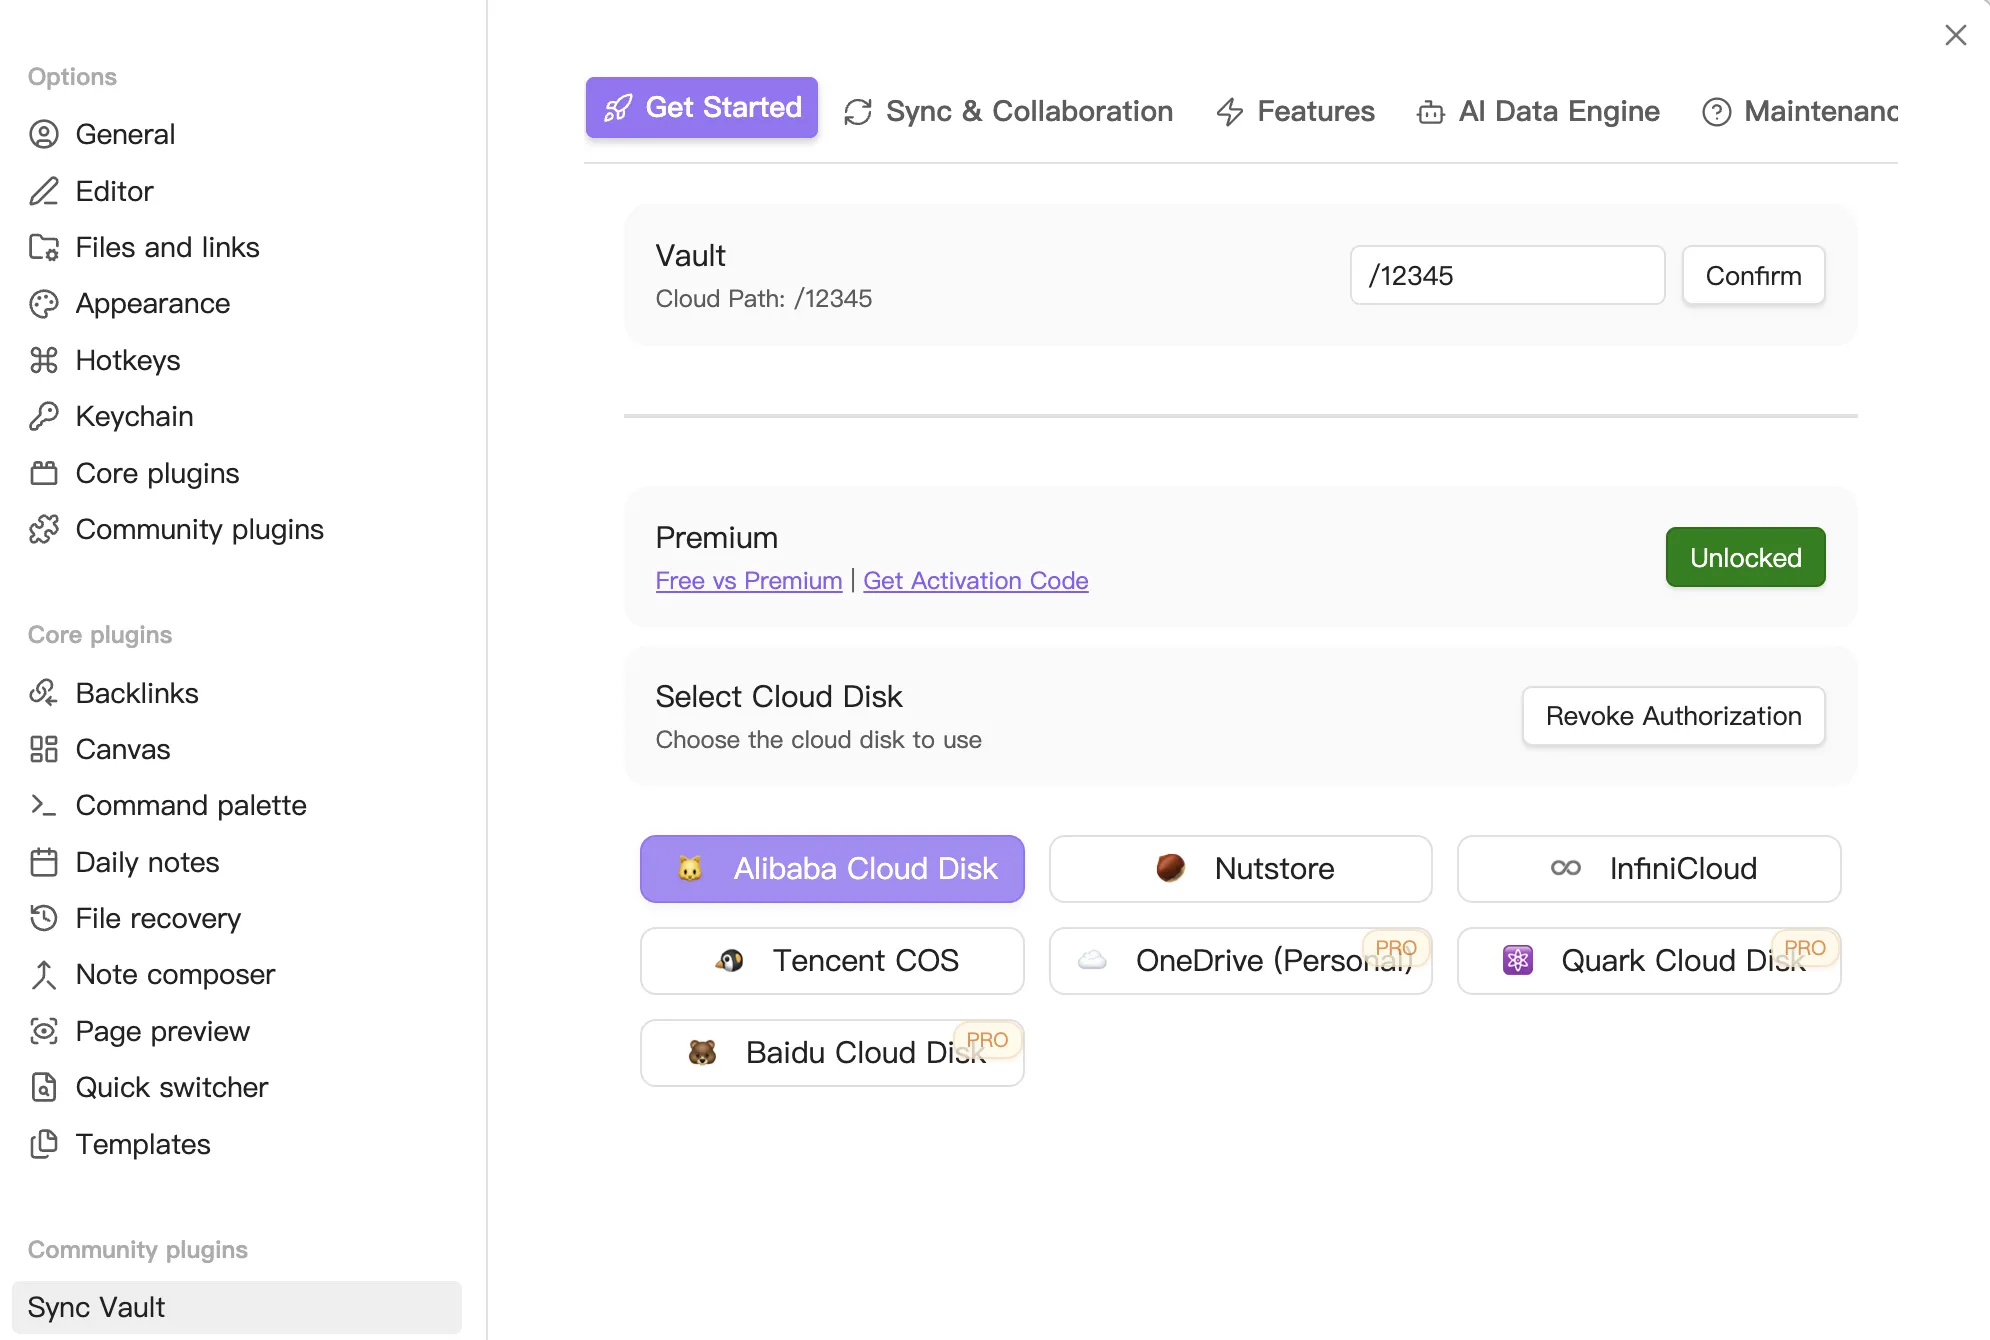
Task: Click the robot AI Data Engine icon
Action: 1431,112
